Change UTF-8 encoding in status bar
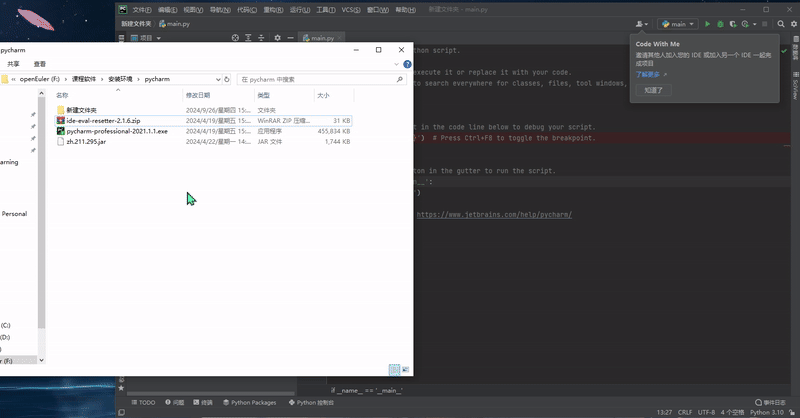The image size is (800, 418). [706, 412]
